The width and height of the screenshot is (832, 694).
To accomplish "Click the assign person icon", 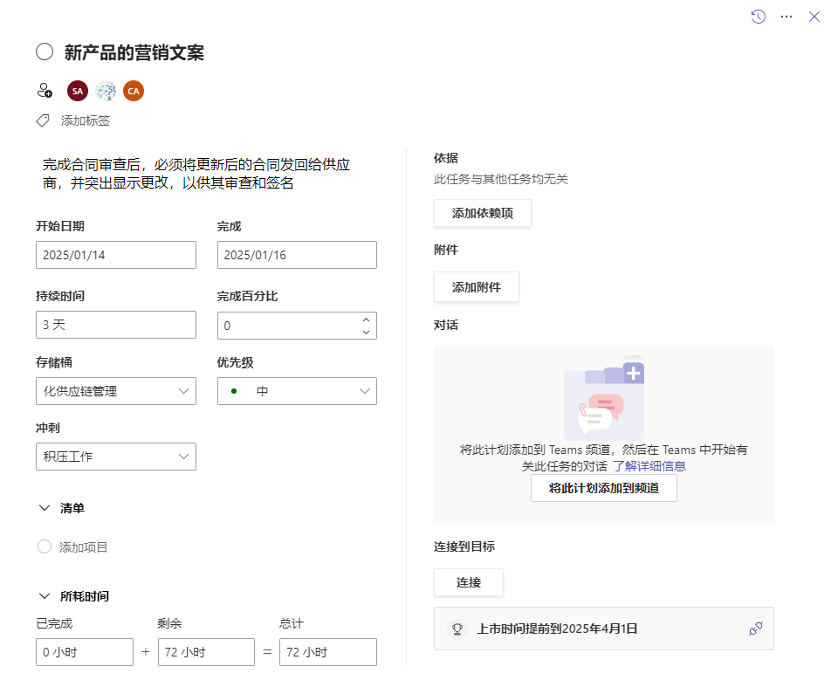I will coord(45,91).
